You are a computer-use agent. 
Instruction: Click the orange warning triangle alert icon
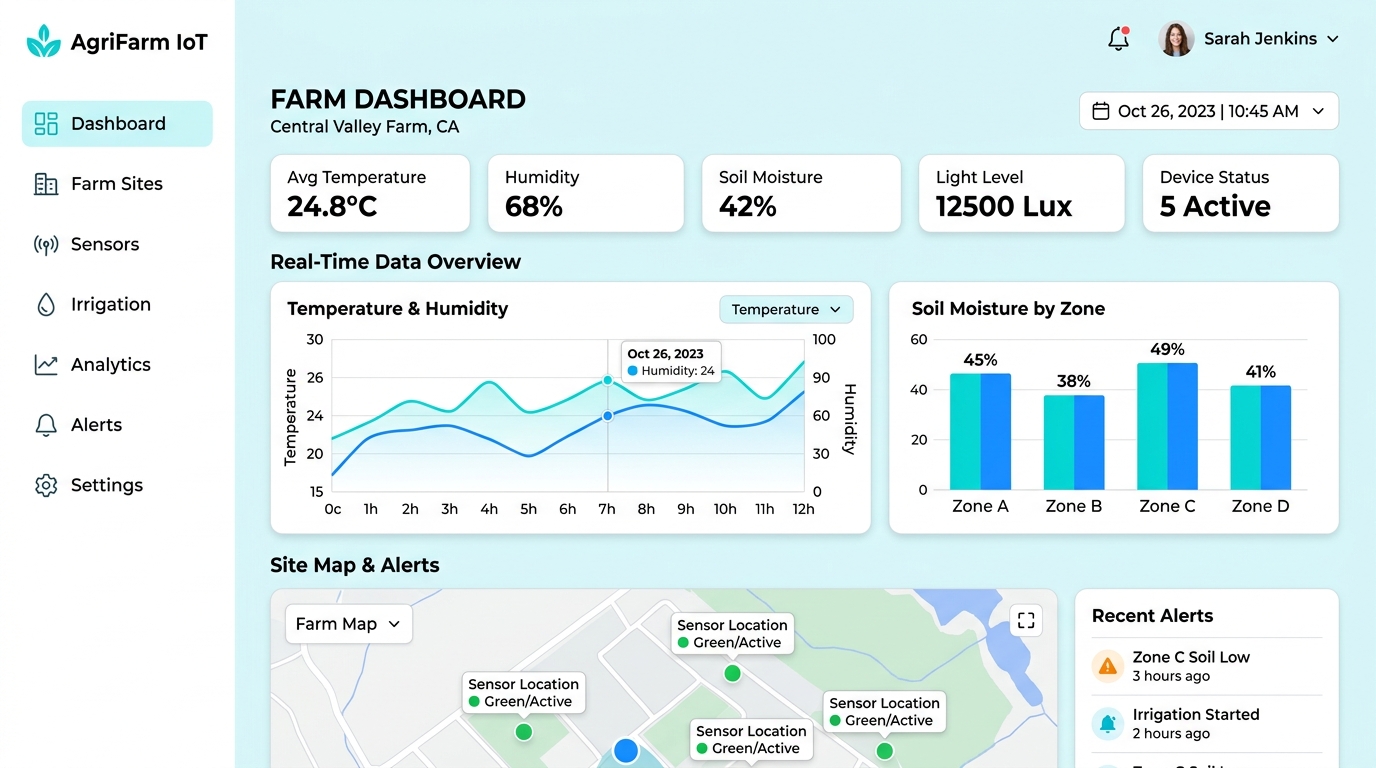click(1107, 666)
